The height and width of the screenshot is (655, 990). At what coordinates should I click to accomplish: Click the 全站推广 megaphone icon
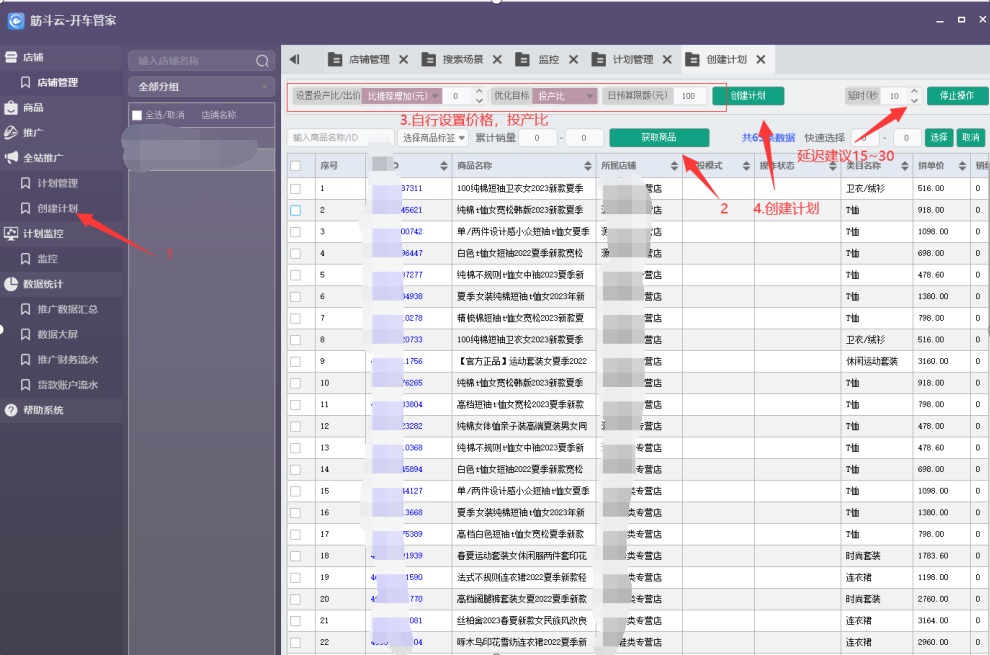[x=11, y=158]
